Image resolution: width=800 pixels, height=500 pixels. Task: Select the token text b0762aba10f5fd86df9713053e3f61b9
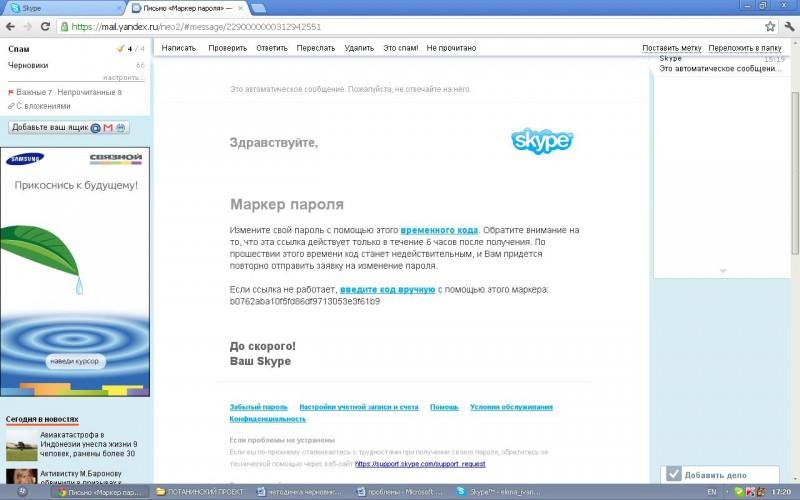point(305,301)
